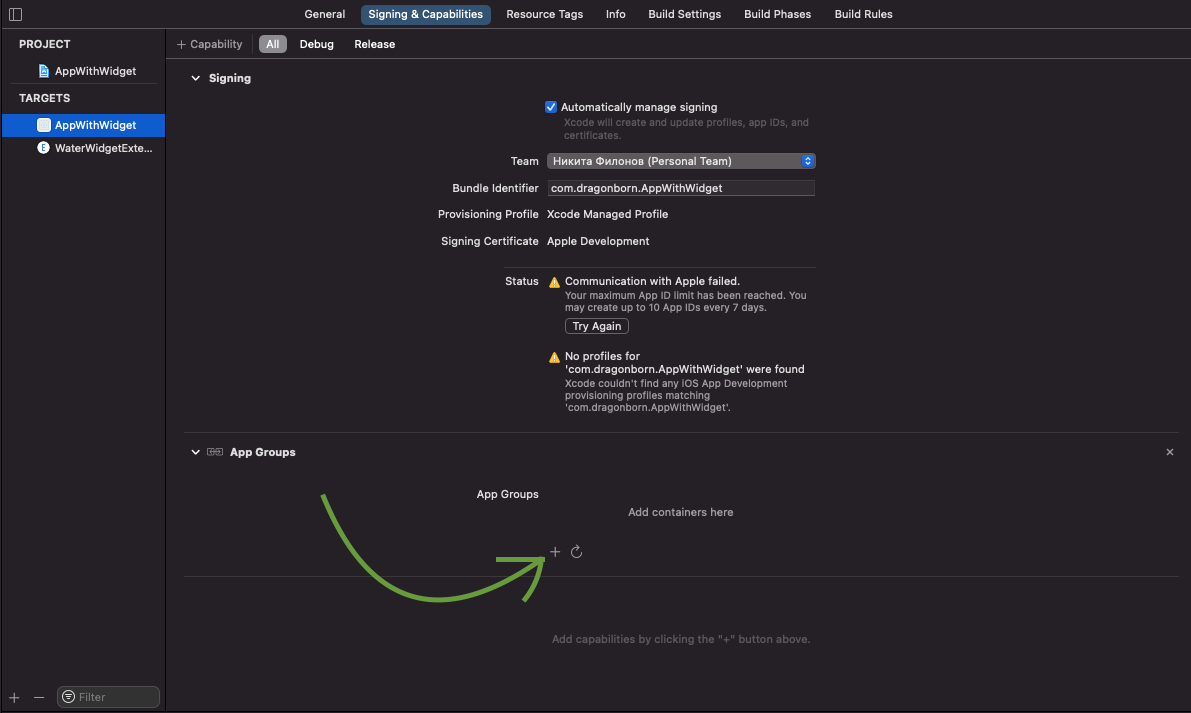Click the + Capability button
This screenshot has width=1191, height=713.
coord(210,44)
